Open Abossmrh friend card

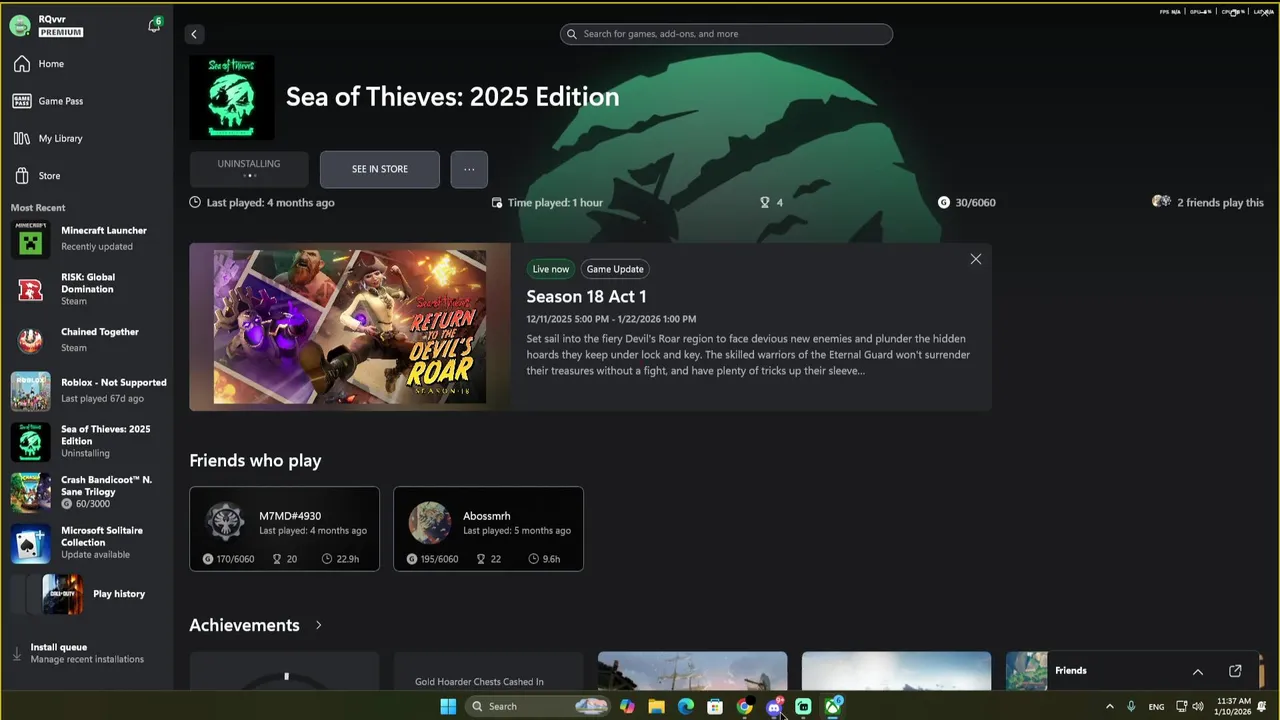pyautogui.click(x=489, y=529)
